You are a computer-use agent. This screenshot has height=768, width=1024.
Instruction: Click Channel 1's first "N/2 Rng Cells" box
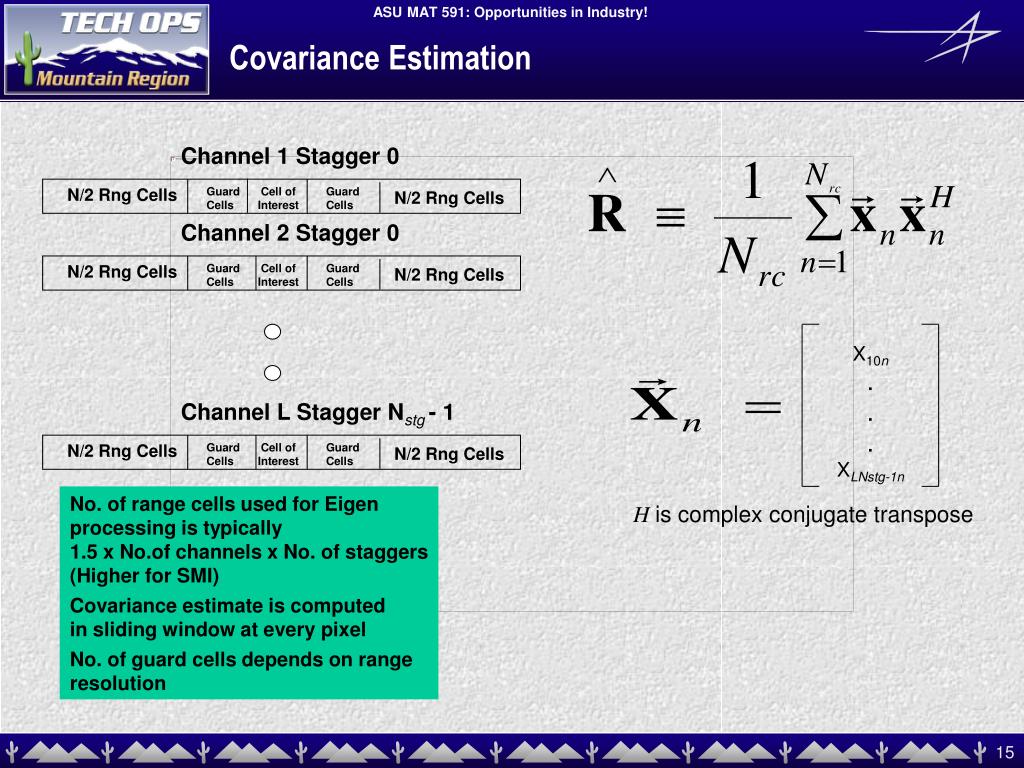115,196
